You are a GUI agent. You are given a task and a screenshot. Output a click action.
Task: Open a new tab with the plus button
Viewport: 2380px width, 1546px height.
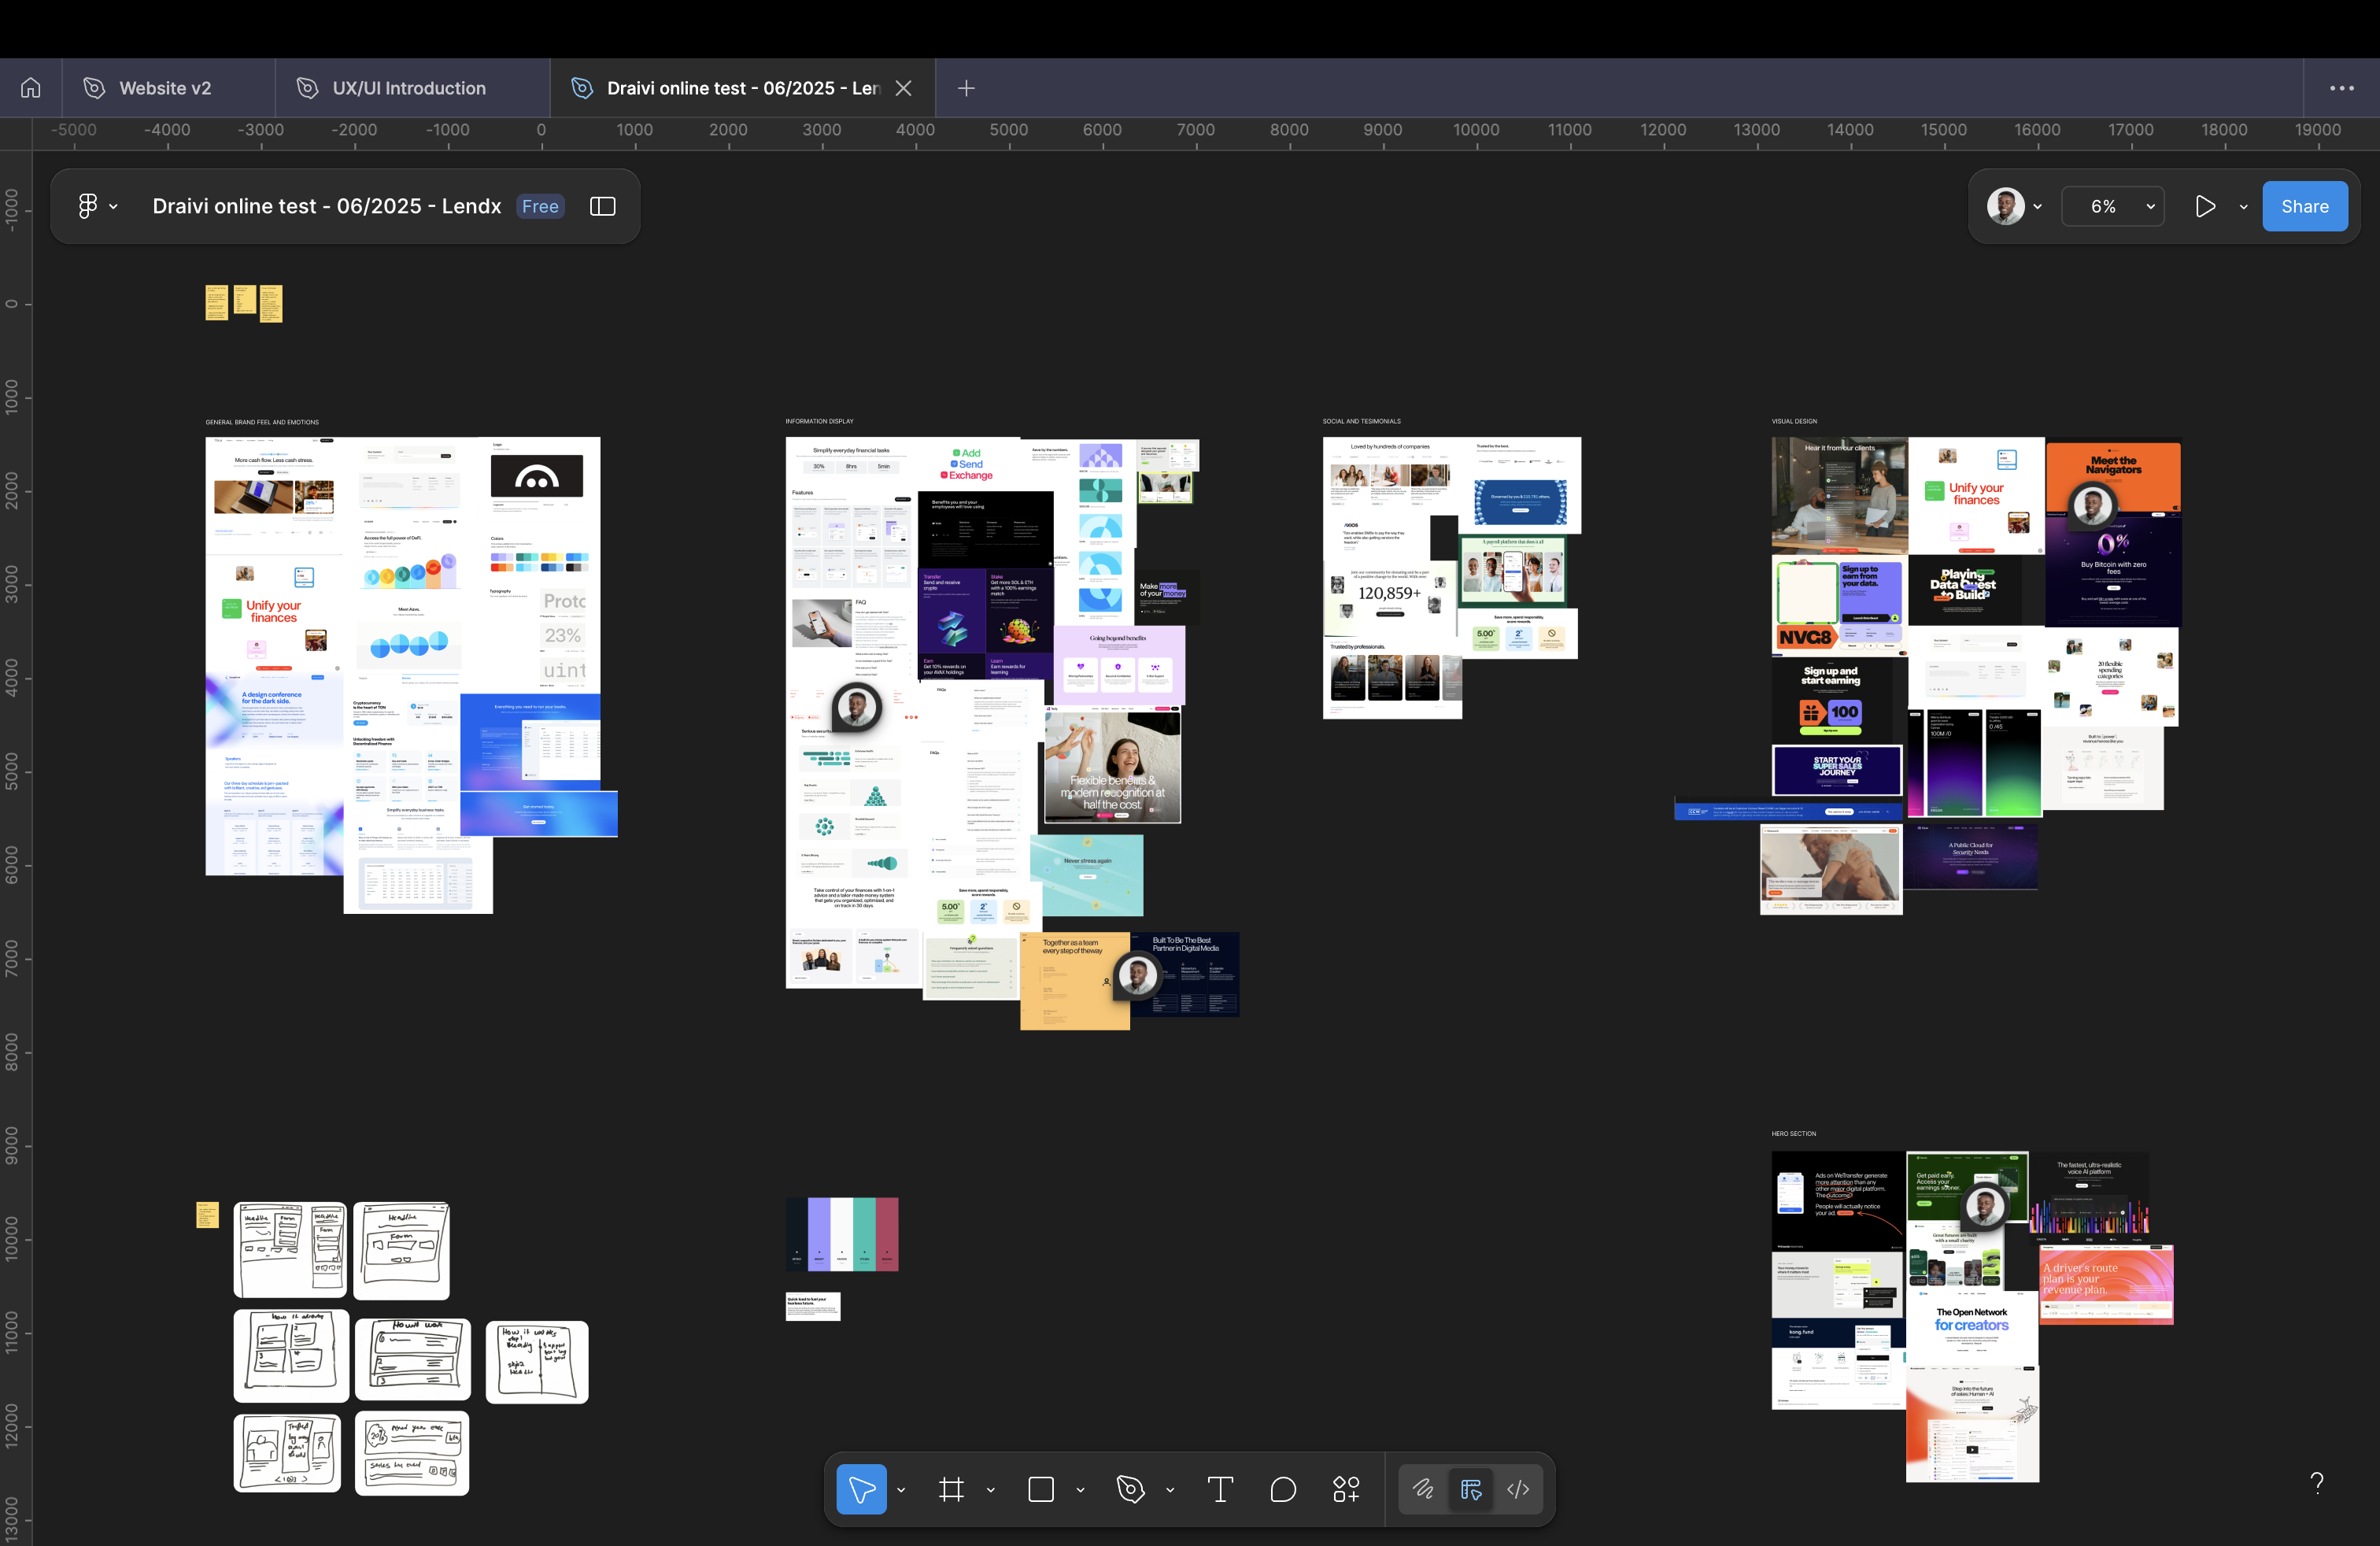point(966,87)
